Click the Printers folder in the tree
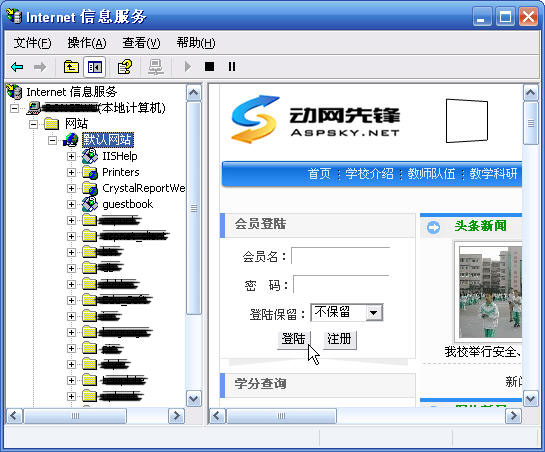Image resolution: width=545 pixels, height=452 pixels. point(120,172)
